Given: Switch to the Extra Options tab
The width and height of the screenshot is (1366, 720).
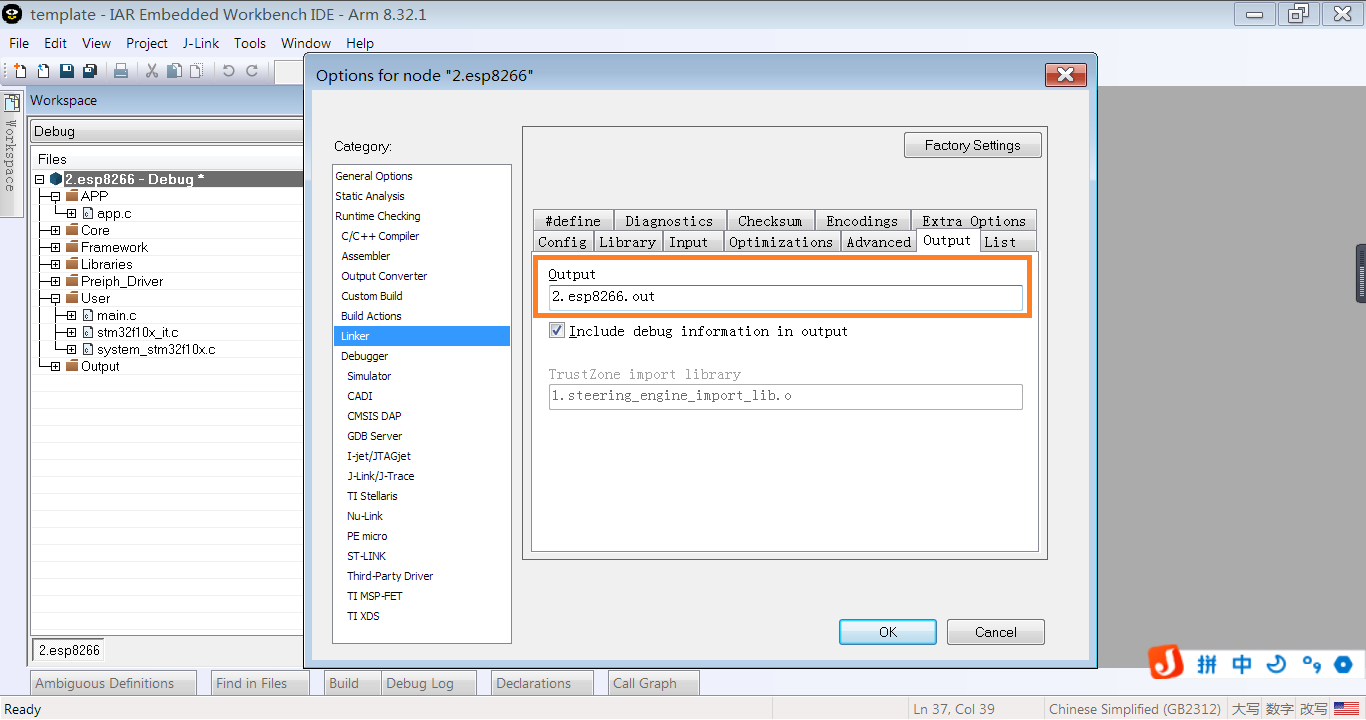Looking at the screenshot, I should [x=973, y=221].
